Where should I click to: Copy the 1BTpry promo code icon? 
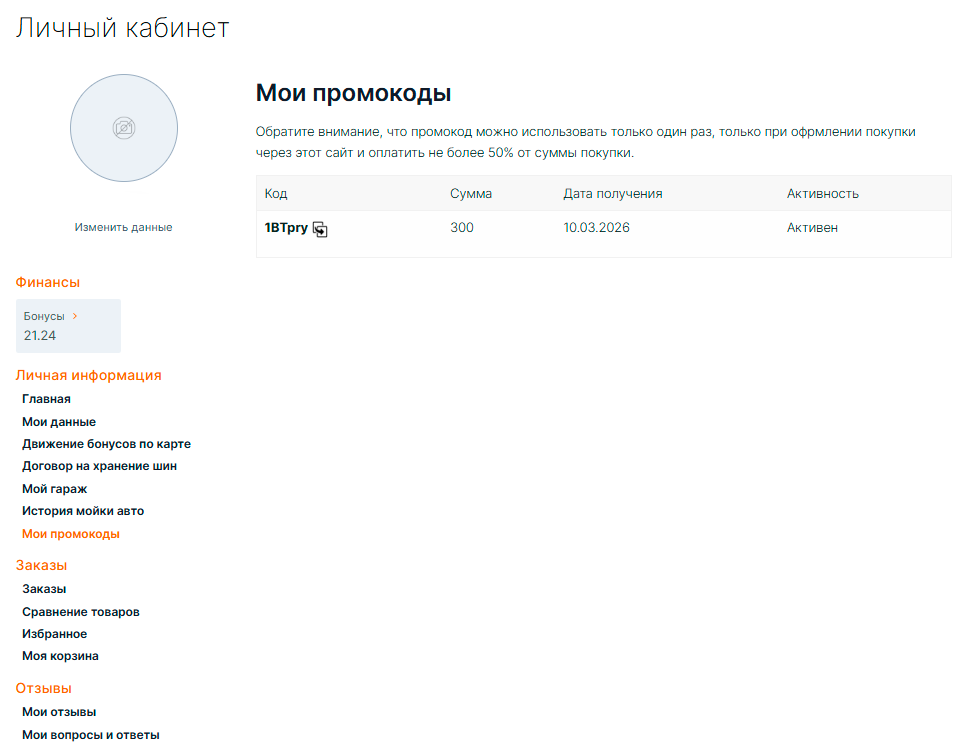320,229
